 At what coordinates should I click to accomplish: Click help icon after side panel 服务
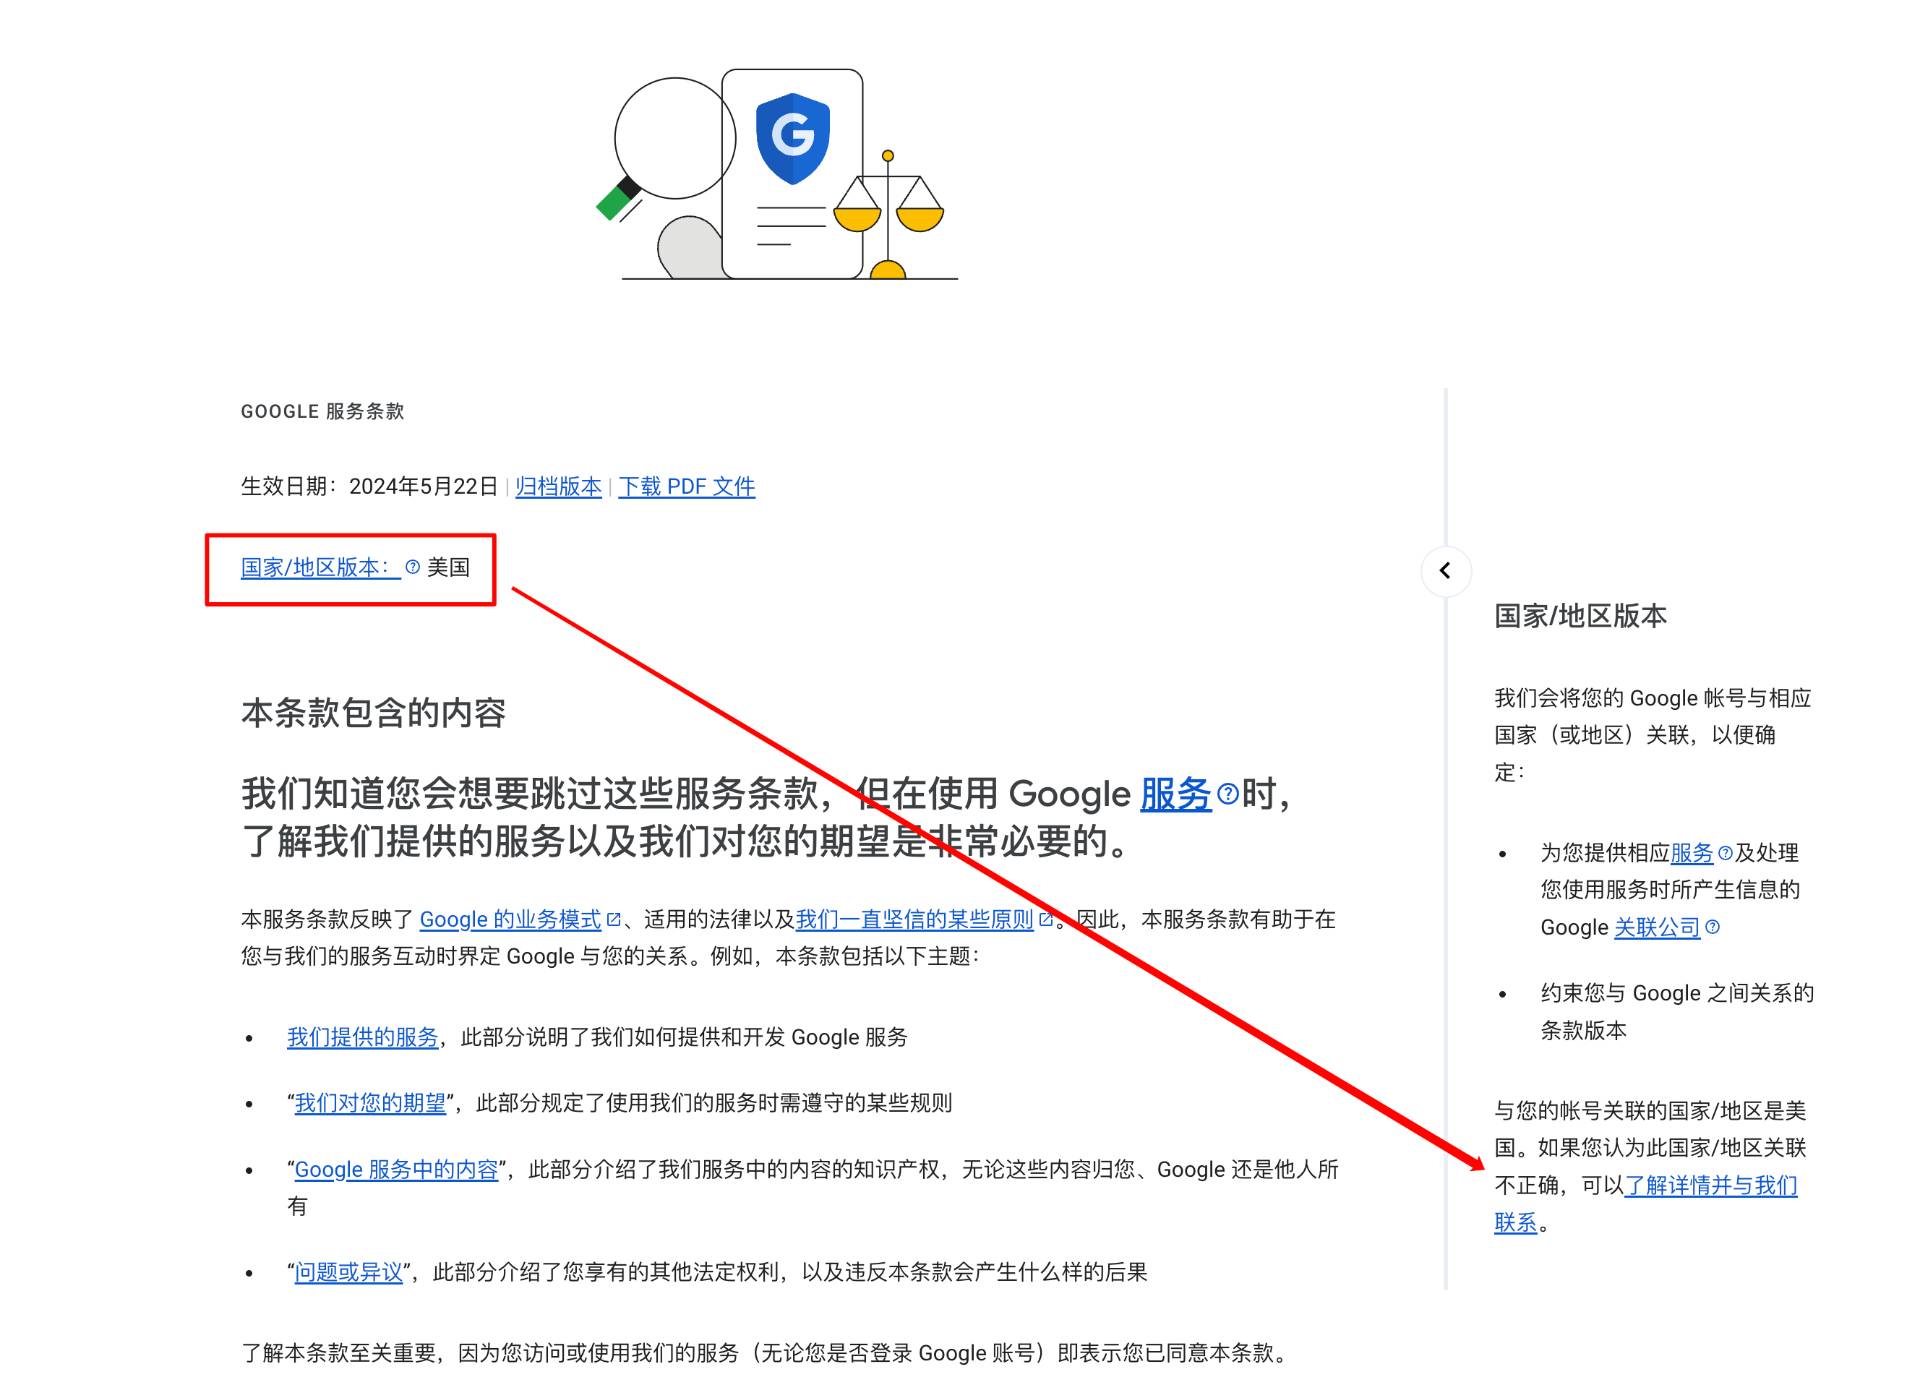click(x=1725, y=853)
